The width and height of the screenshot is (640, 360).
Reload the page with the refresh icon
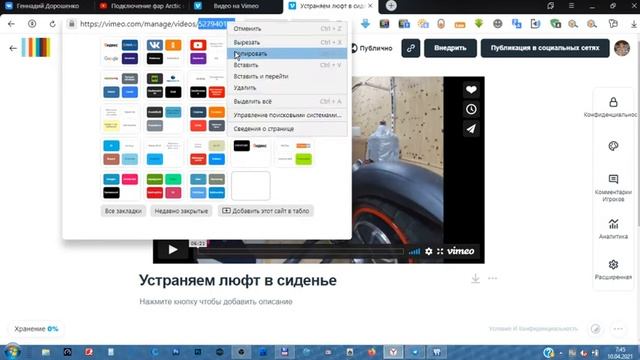pyautogui.click(x=53, y=24)
